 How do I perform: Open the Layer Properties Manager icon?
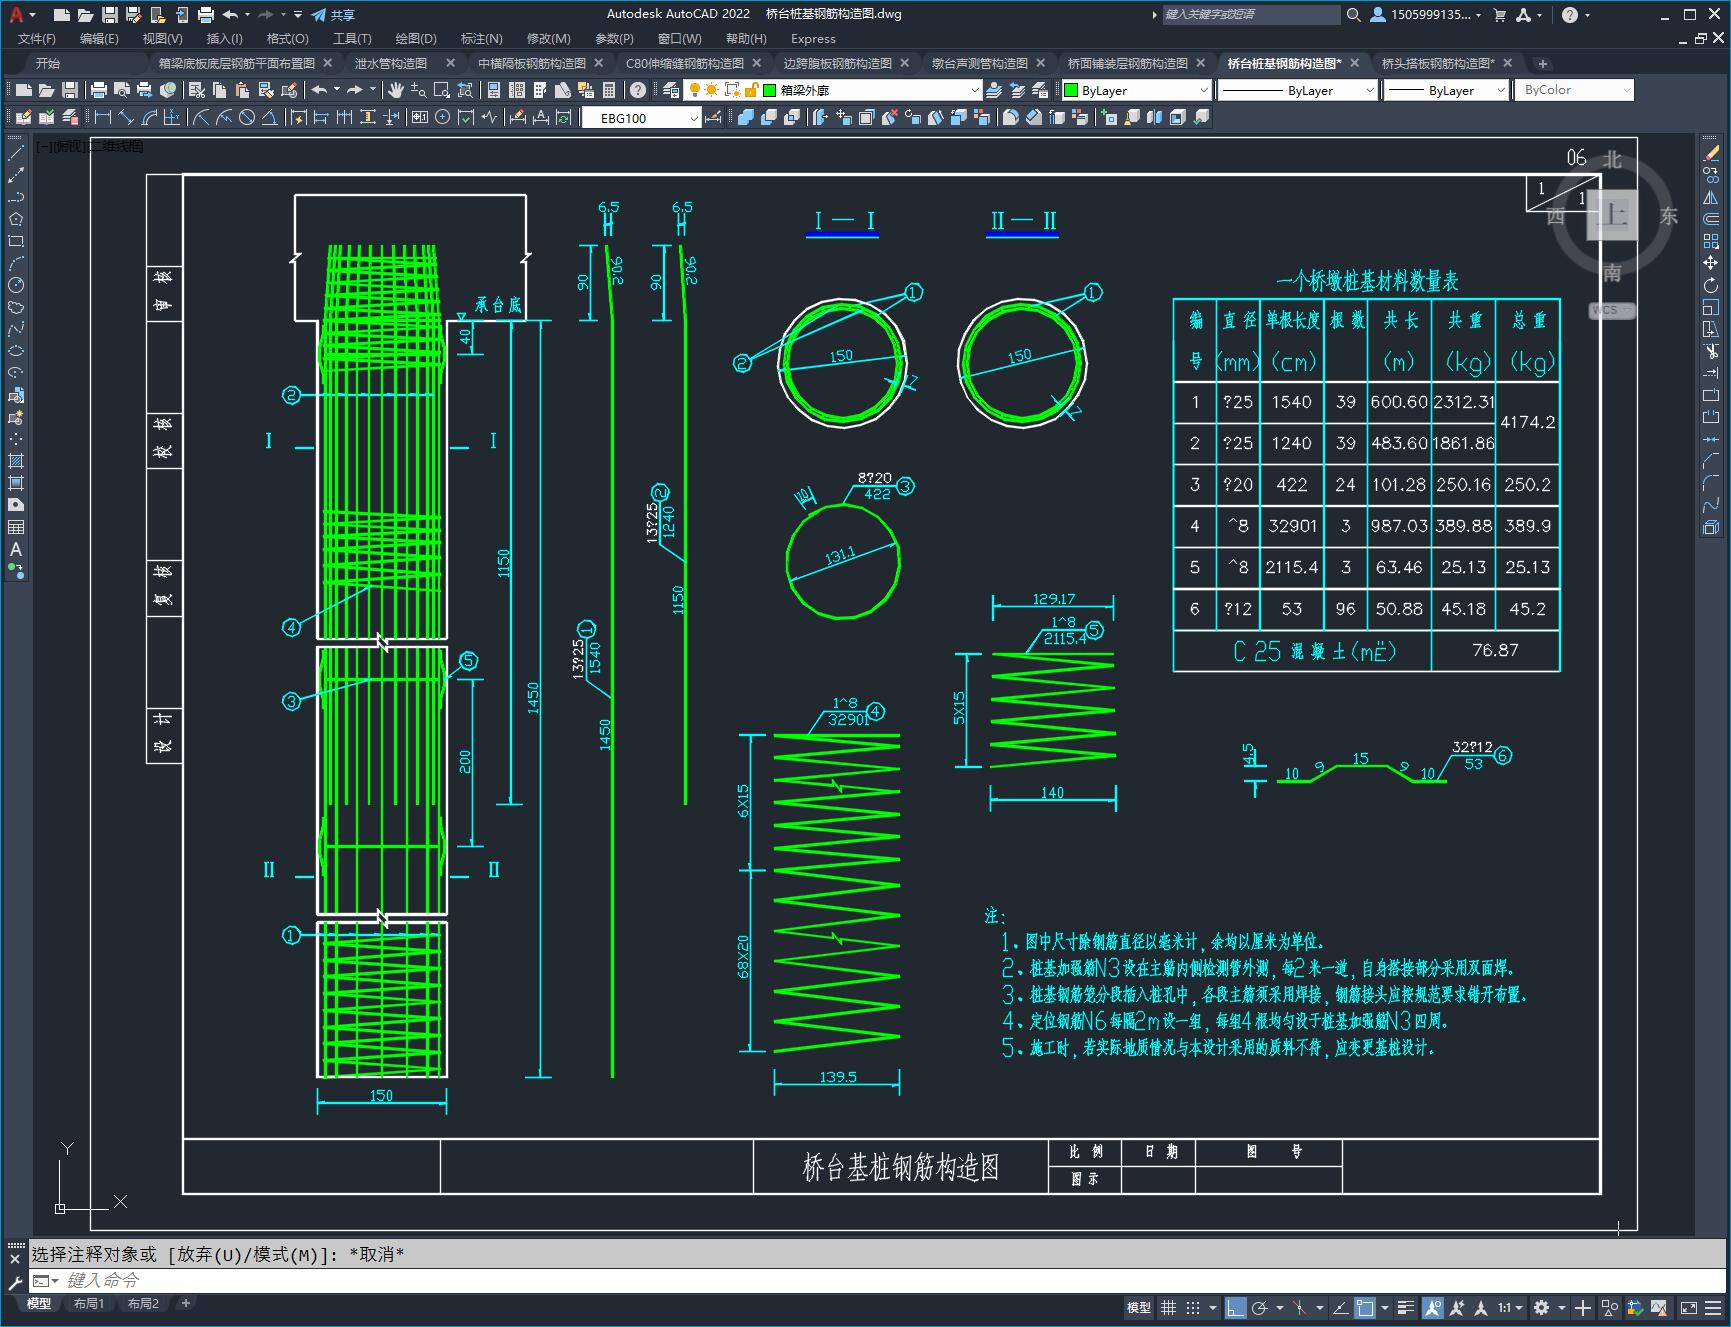671,90
